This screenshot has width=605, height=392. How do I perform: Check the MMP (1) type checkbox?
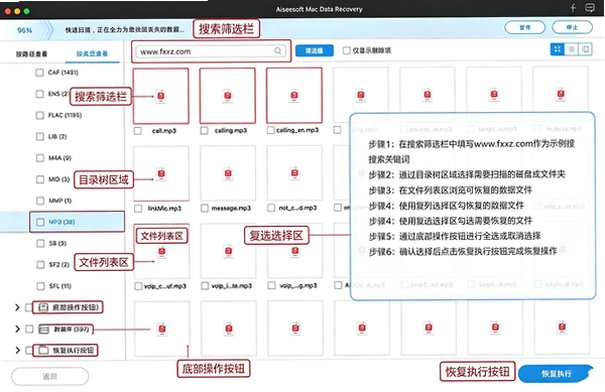click(39, 201)
